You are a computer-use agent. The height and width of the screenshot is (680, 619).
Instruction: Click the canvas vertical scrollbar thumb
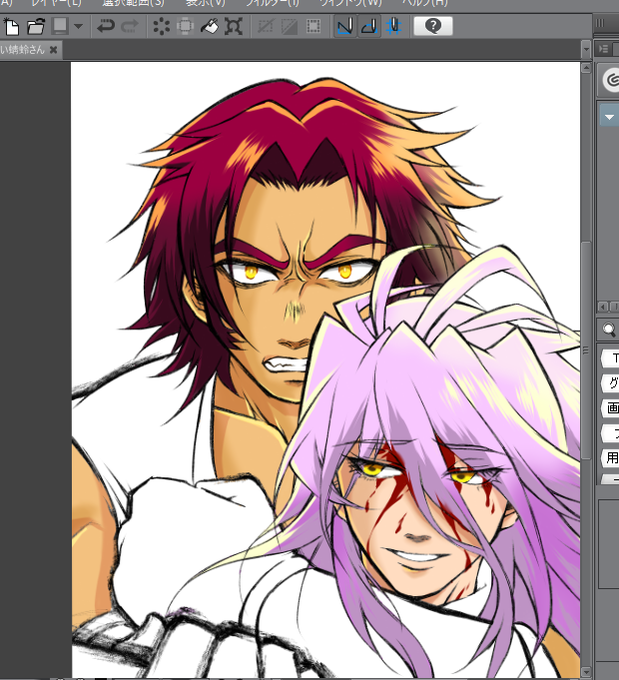click(x=586, y=350)
